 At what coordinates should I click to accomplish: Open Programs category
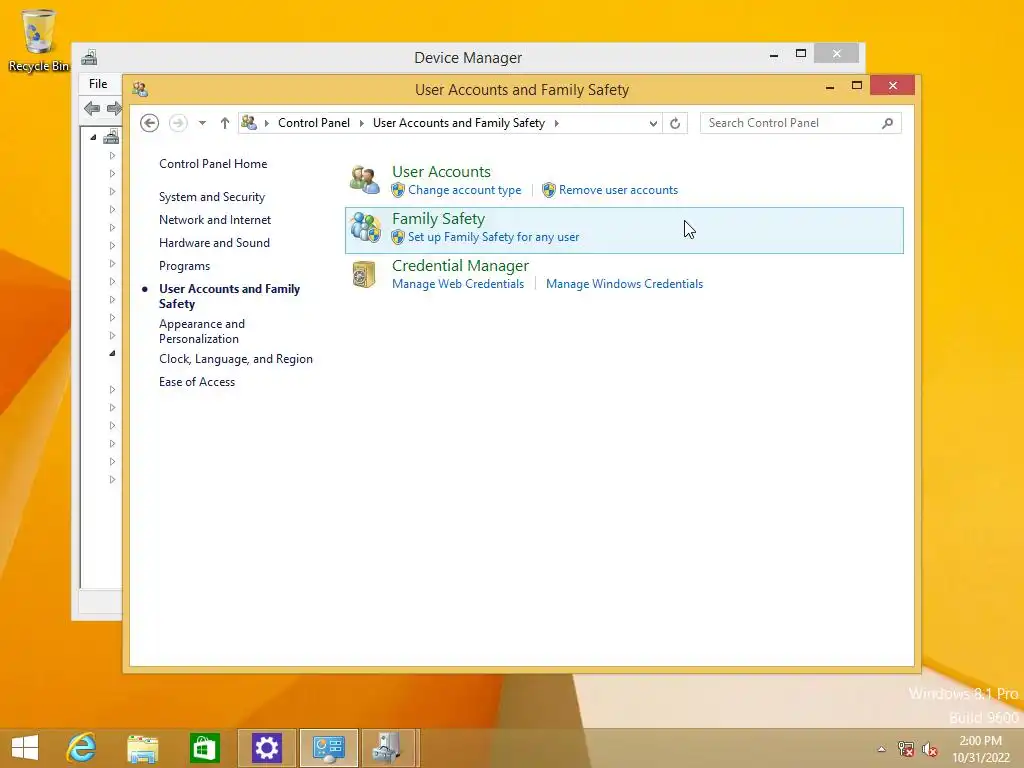pos(184,266)
